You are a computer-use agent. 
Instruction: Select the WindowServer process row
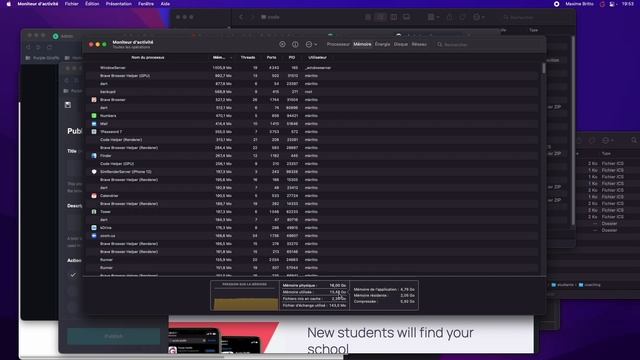coord(312,68)
